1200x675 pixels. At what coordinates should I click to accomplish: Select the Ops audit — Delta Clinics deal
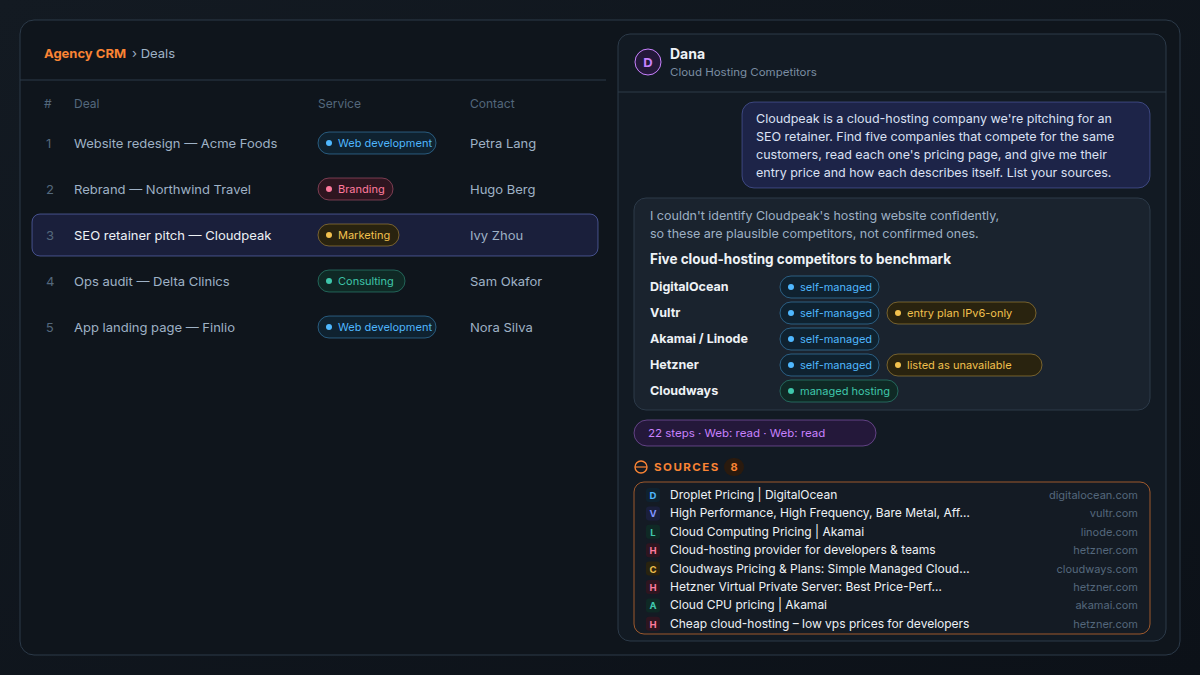315,281
